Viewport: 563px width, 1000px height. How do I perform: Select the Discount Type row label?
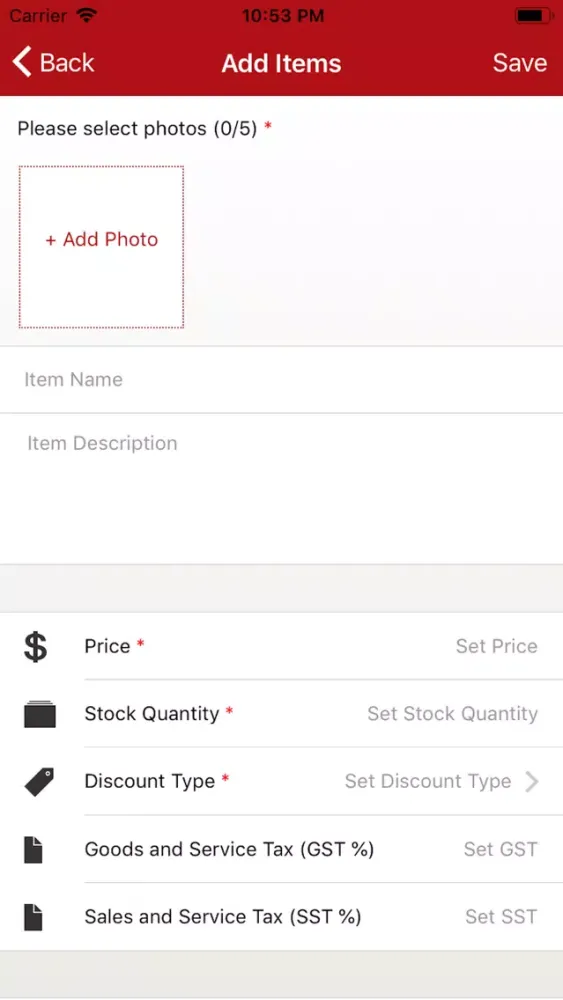150,781
